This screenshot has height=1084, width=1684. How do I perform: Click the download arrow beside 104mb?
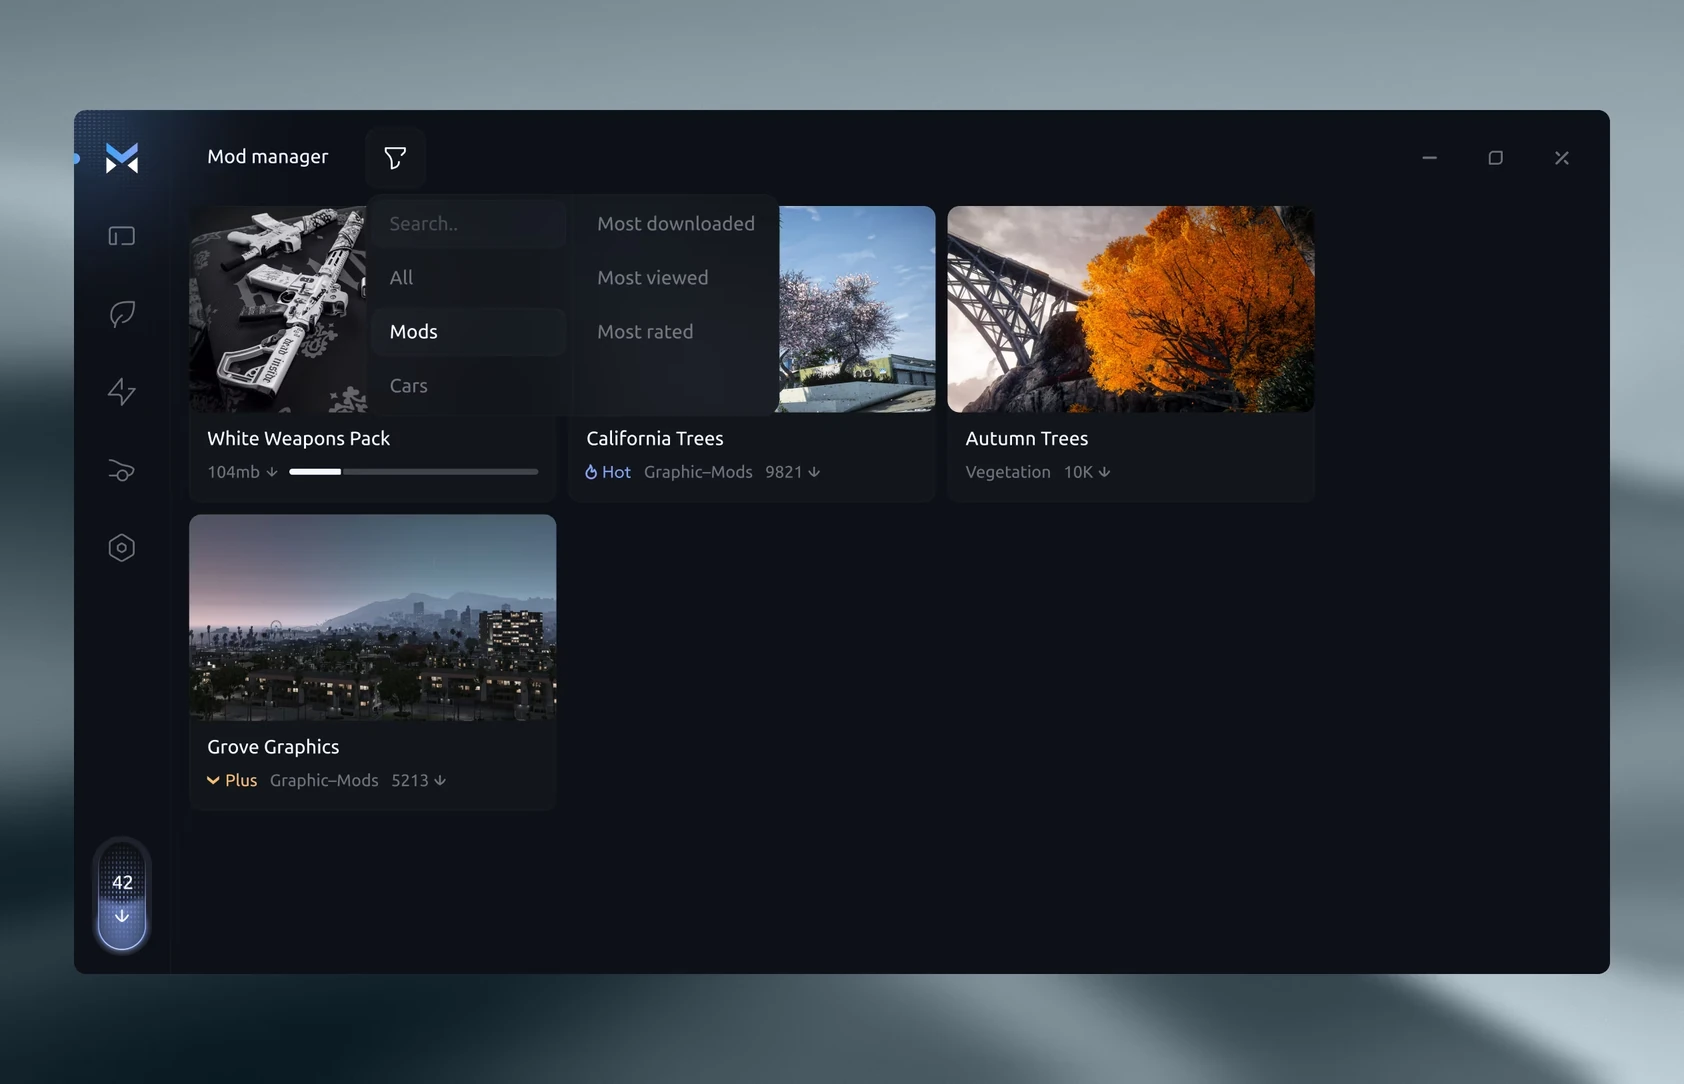click(x=272, y=472)
